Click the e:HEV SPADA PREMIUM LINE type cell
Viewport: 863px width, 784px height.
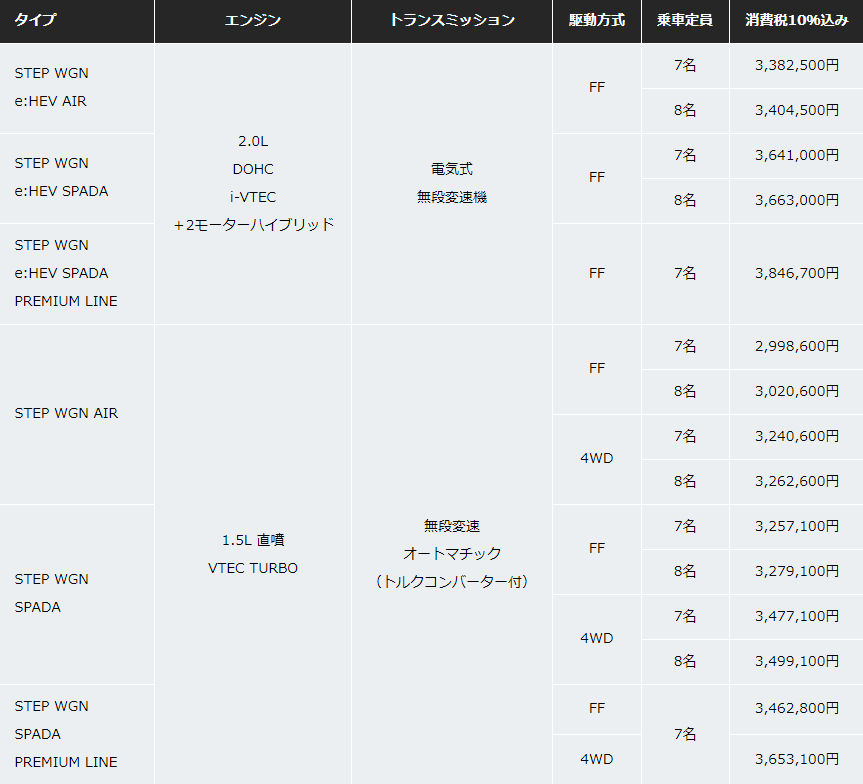pos(65,273)
